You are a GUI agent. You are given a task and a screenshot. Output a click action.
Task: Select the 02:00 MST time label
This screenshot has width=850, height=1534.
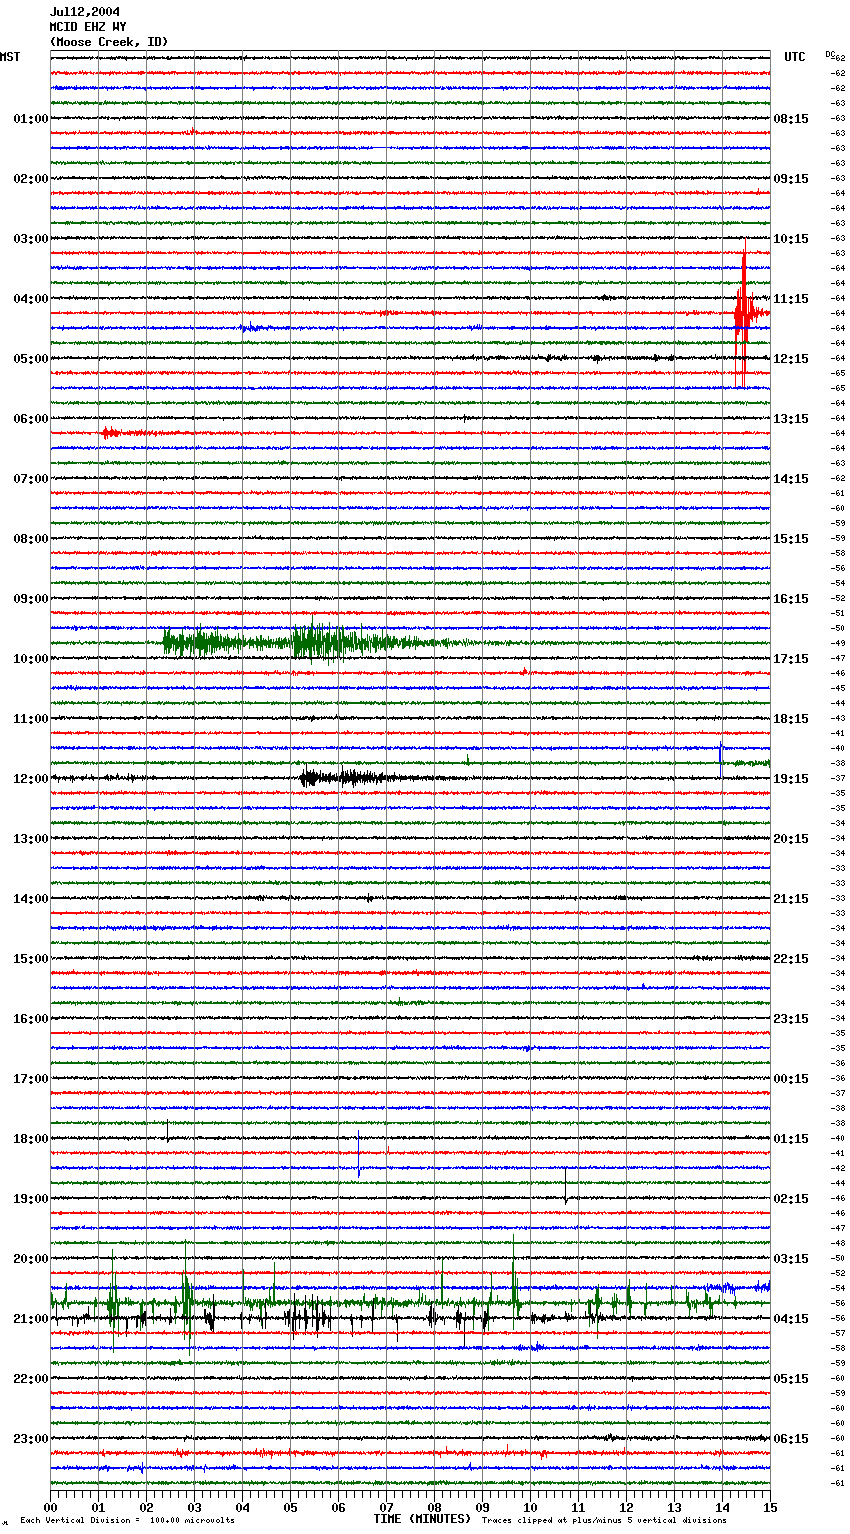click(x=31, y=179)
